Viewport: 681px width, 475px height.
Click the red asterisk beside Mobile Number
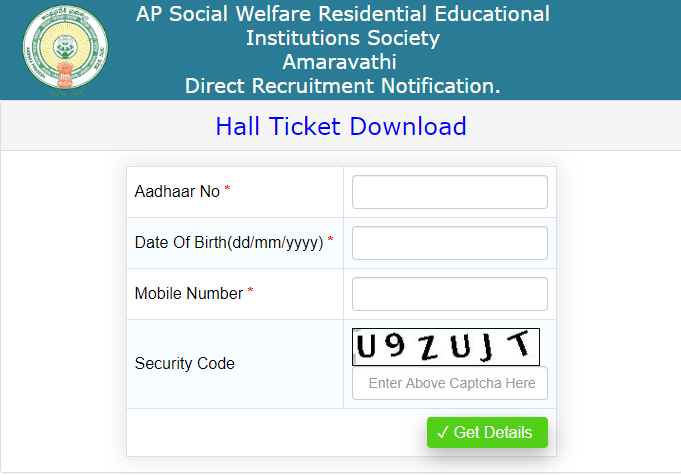pyautogui.click(x=251, y=291)
